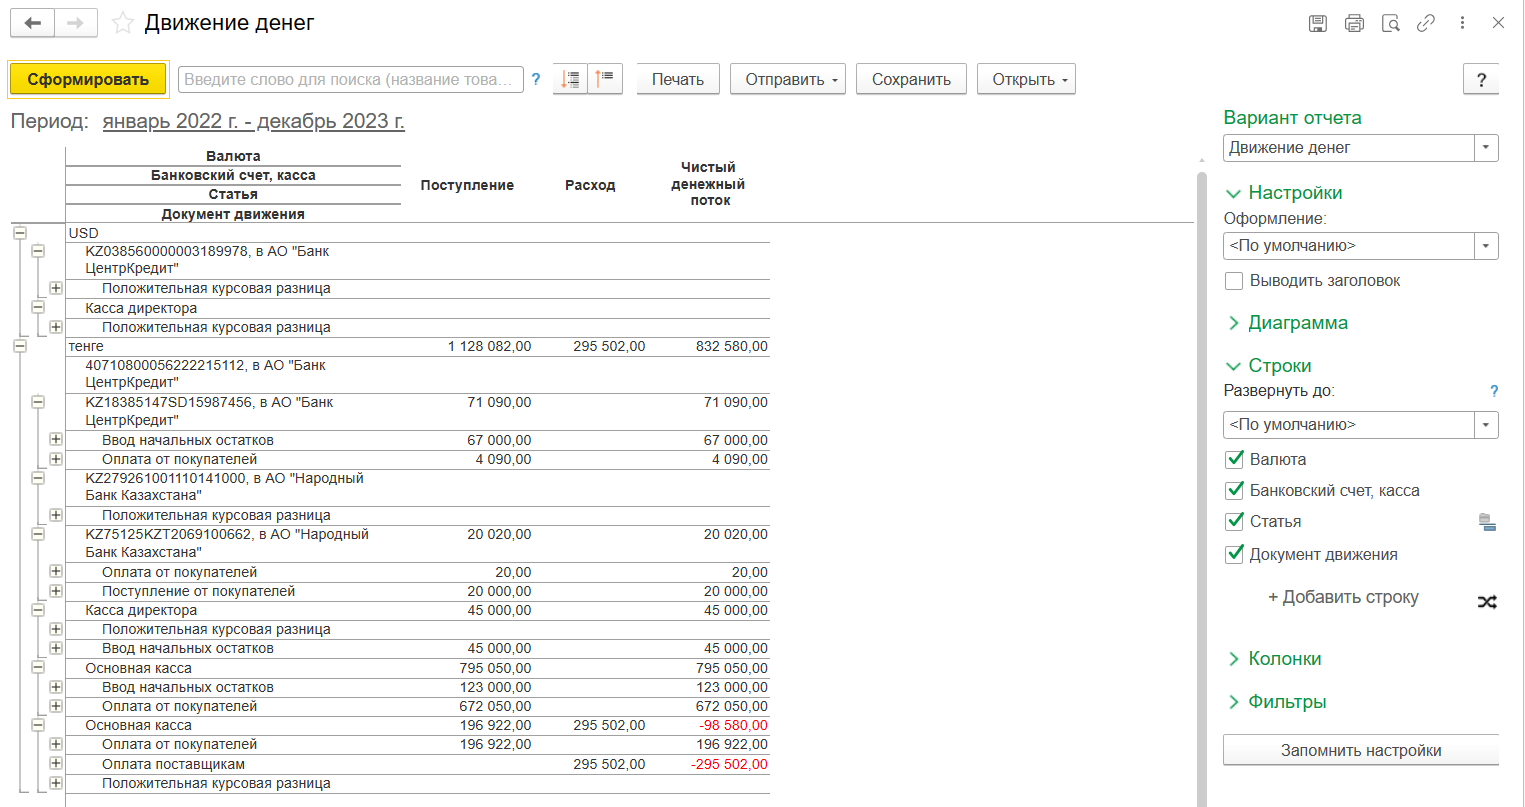Copy link using chain icon
The height and width of the screenshot is (807, 1525).
1426,23
